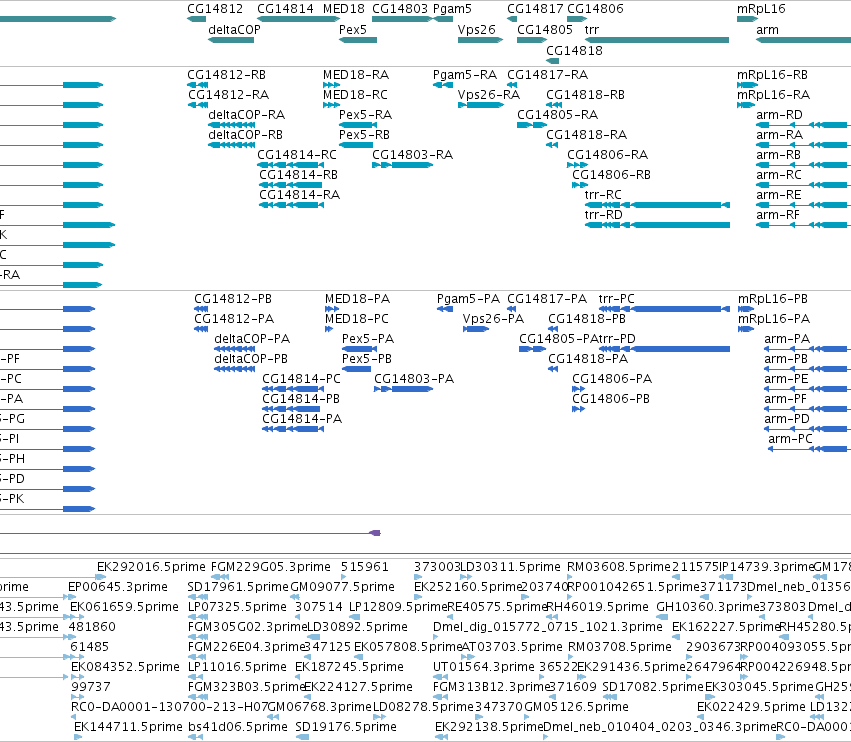Click protein label 'Pex5-PB'
The width and height of the screenshot is (851, 742).
pos(366,359)
